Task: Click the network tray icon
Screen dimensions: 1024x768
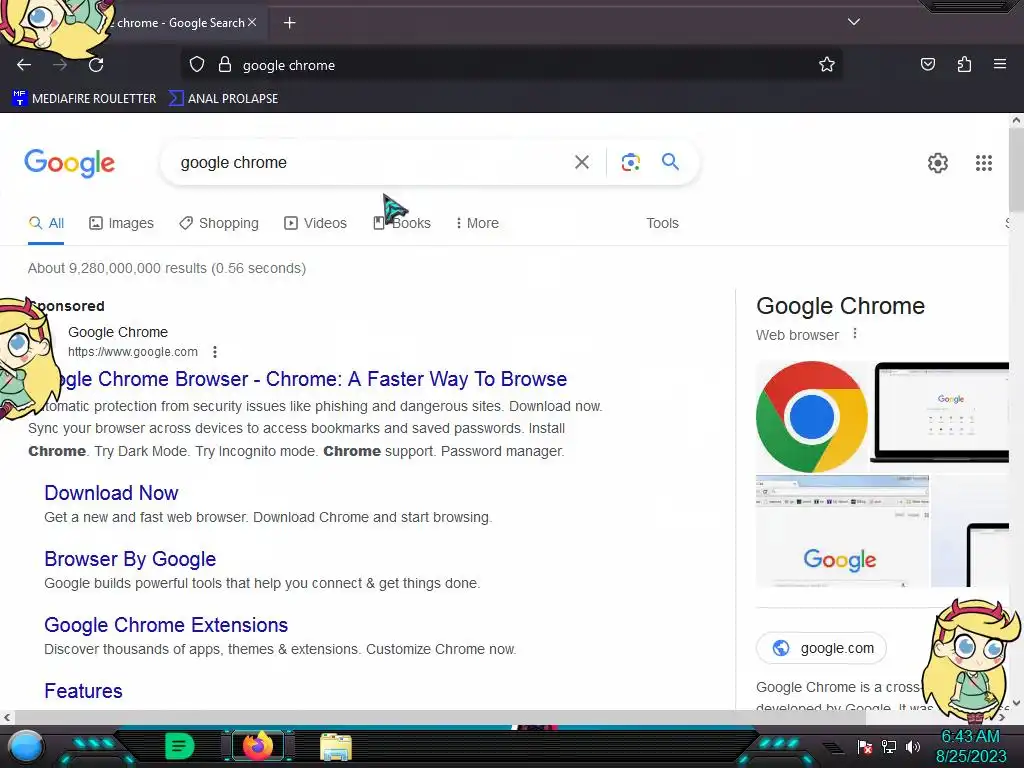Action: pos(888,746)
